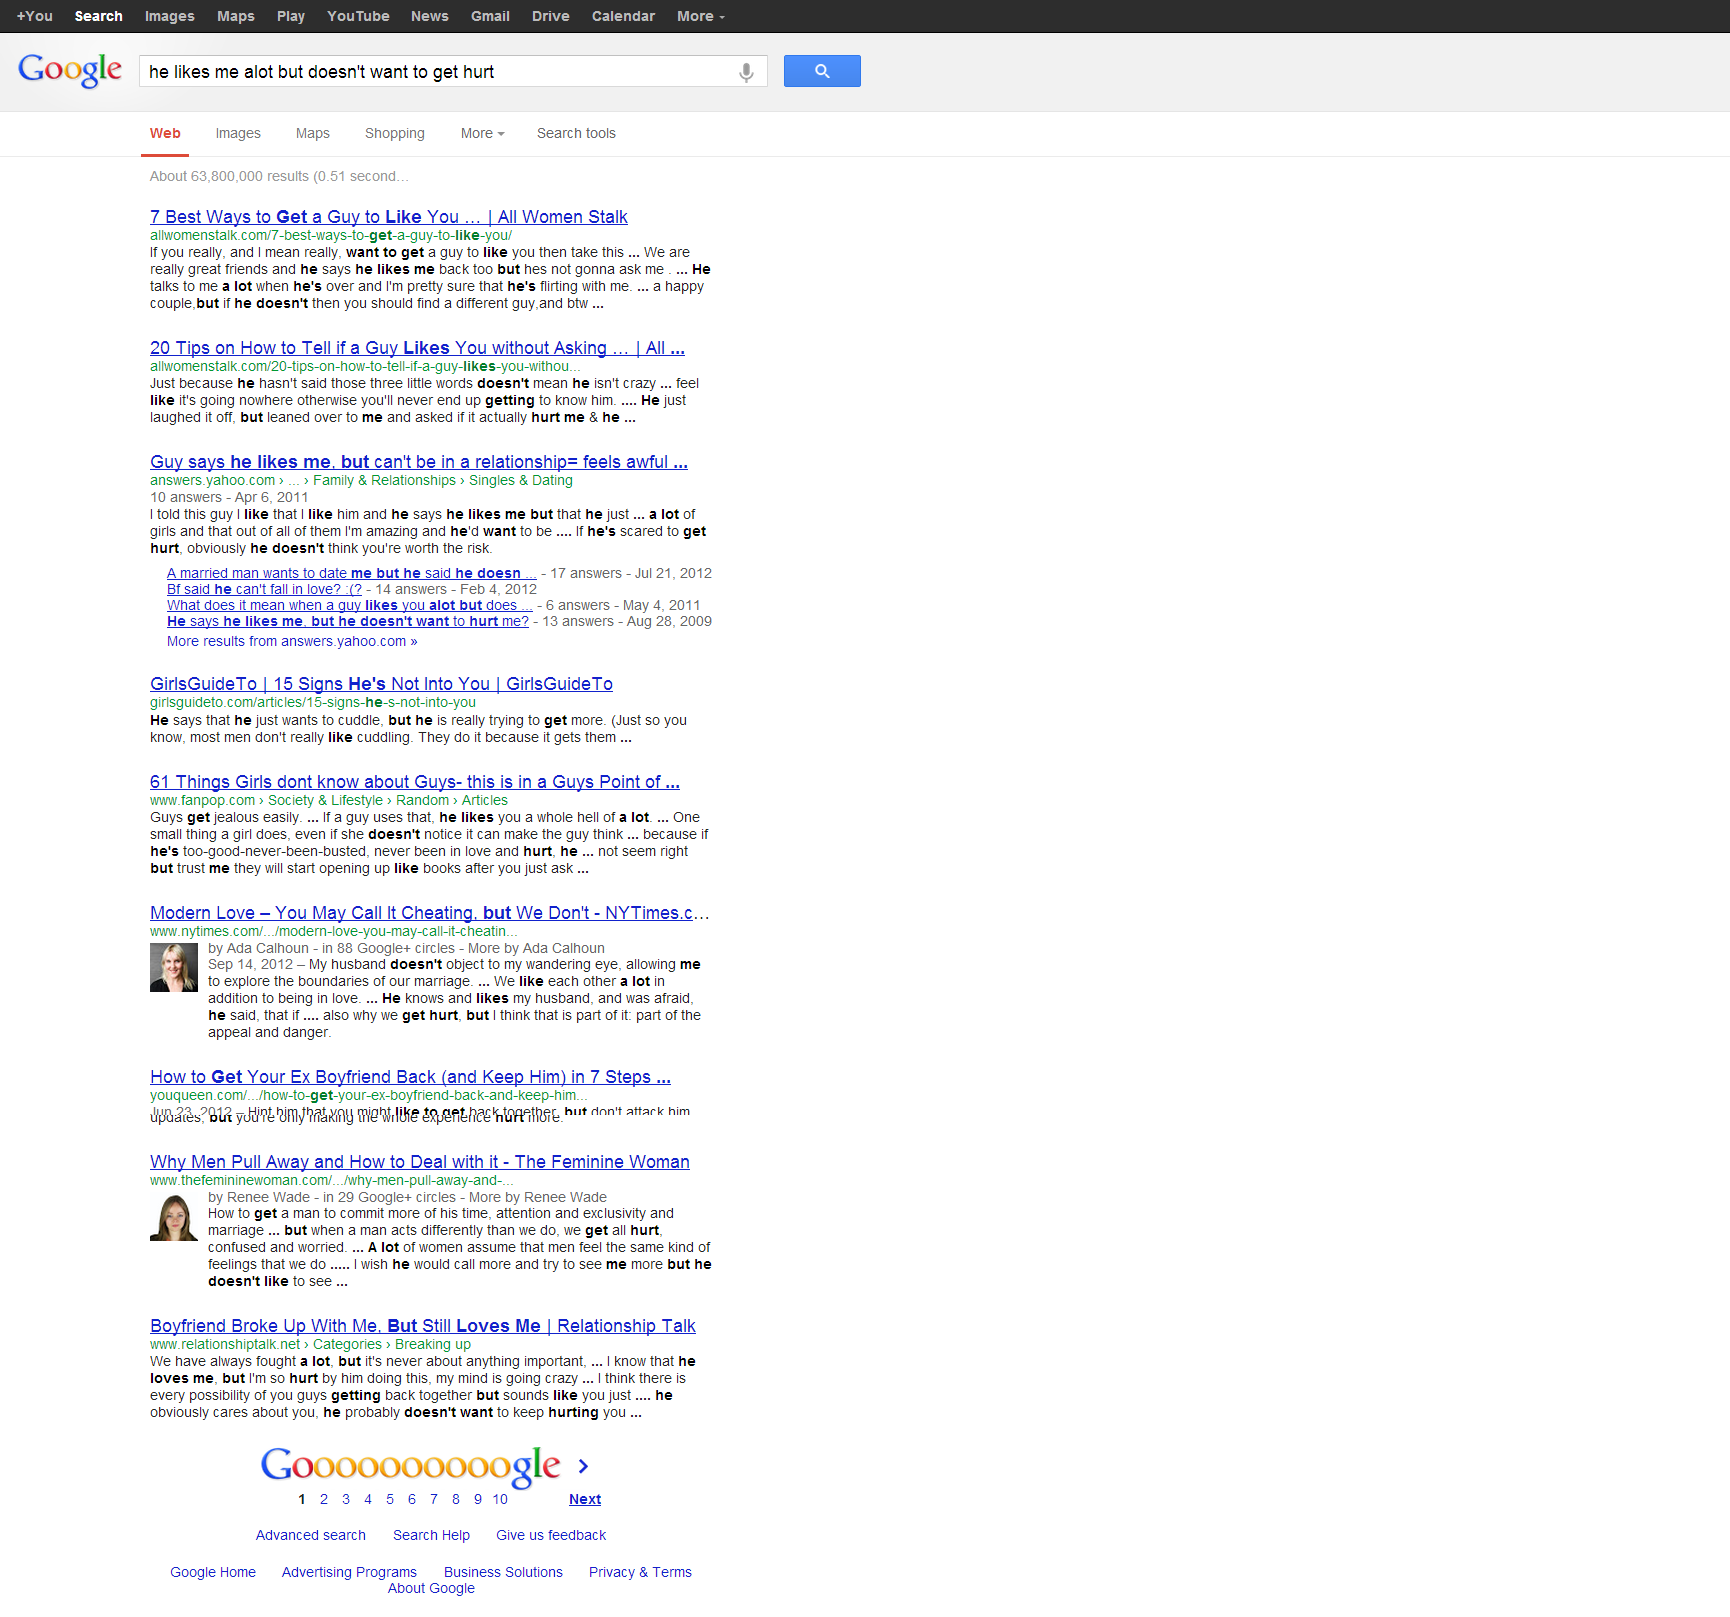Open the More dropdown in top black bar
Image resolution: width=1730 pixels, height=1617 pixels.
click(701, 16)
